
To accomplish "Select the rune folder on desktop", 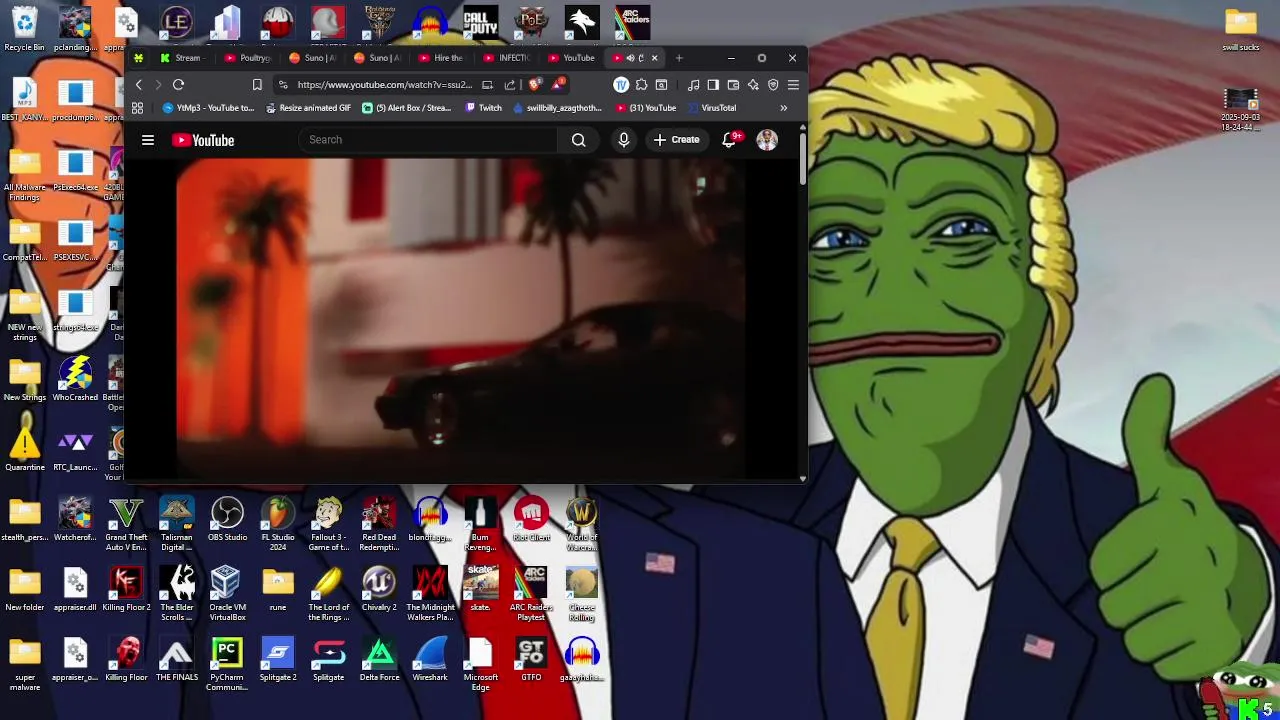I will pos(278,590).
